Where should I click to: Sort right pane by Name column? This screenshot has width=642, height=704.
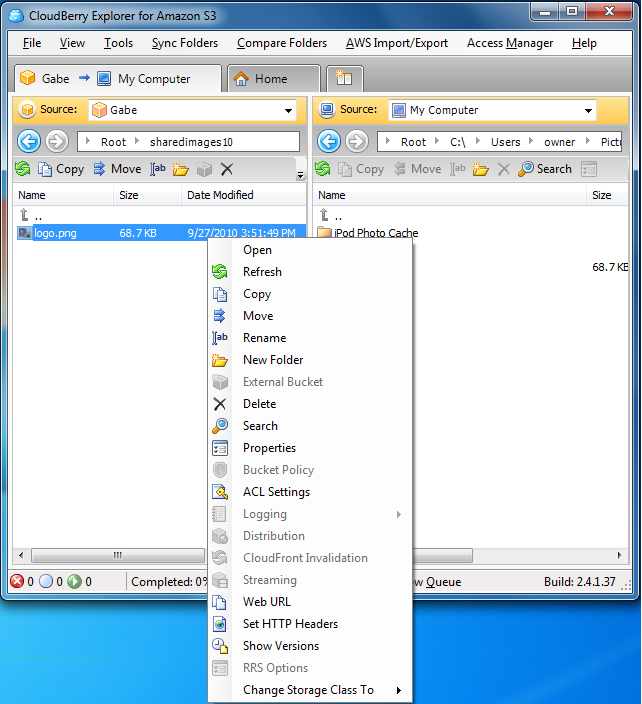pos(449,195)
